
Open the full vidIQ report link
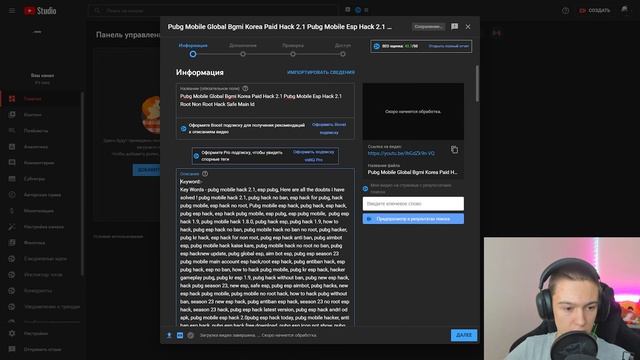448,46
